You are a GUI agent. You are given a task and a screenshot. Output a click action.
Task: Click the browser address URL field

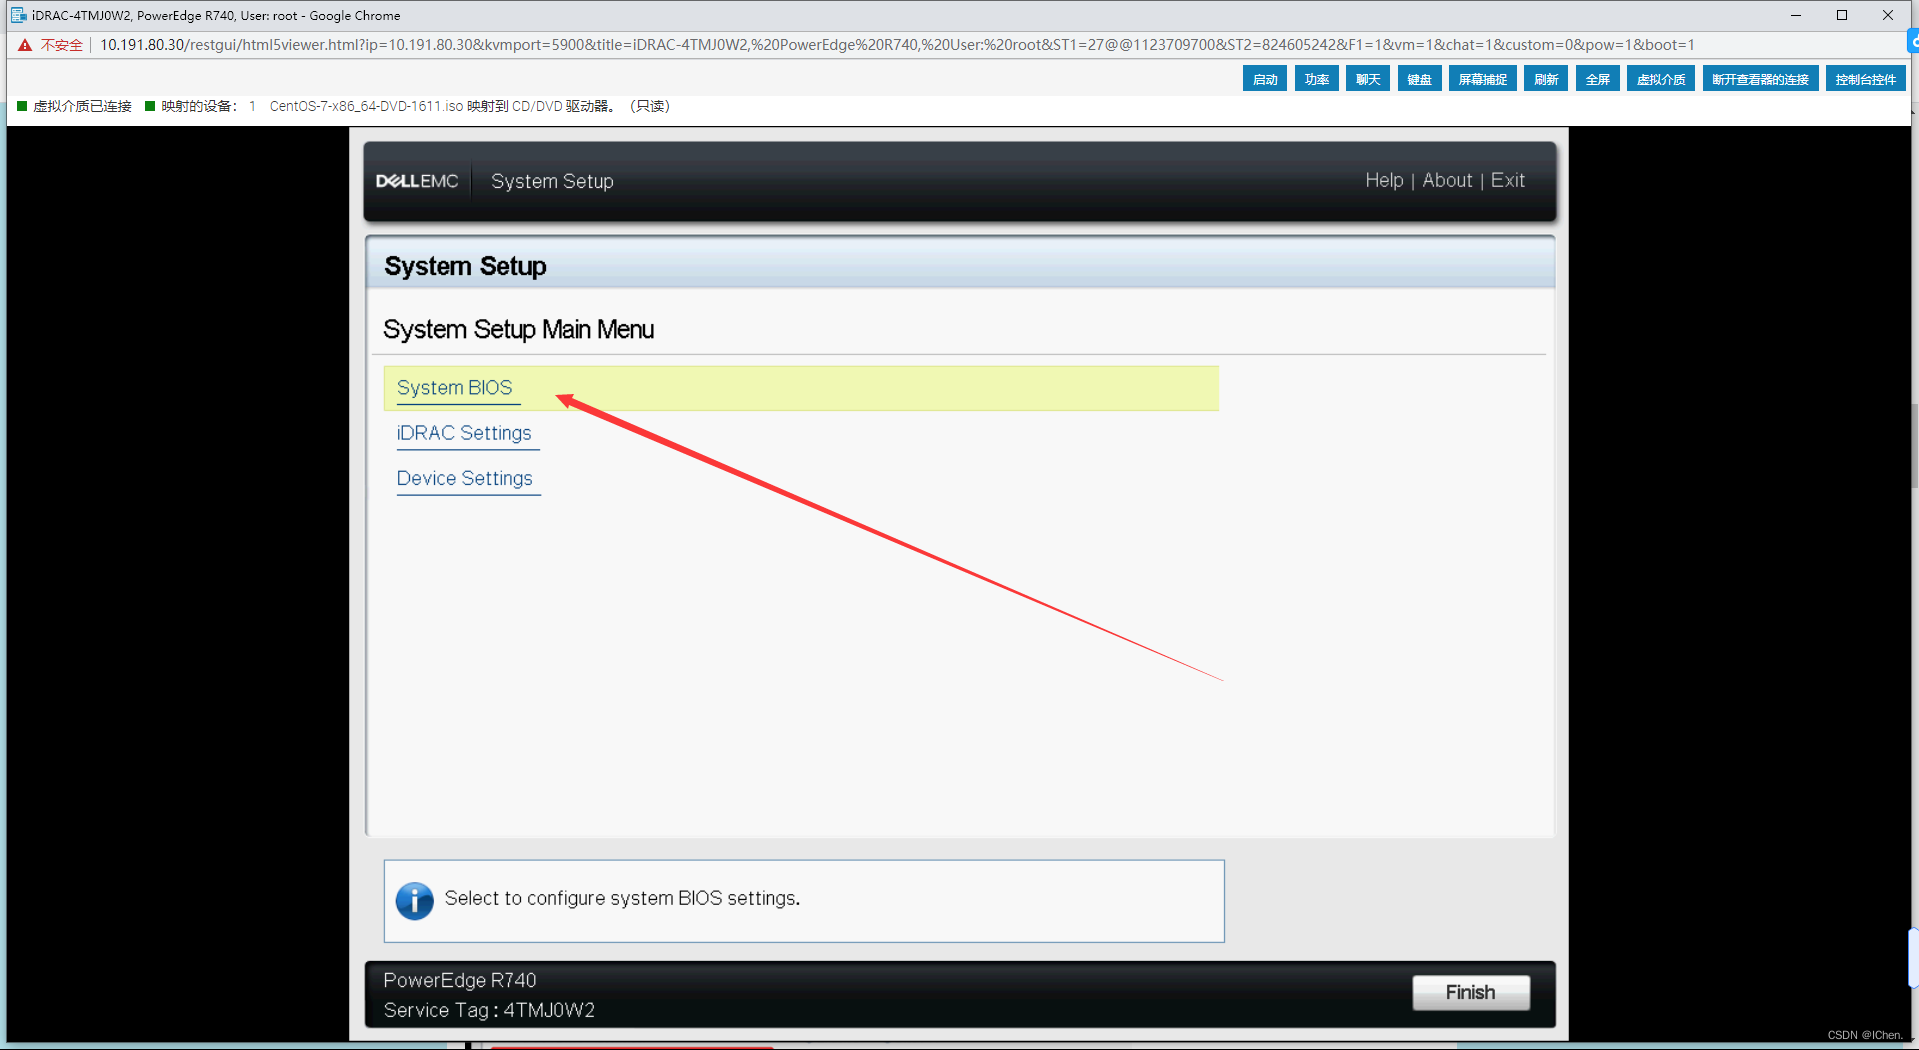click(x=897, y=45)
